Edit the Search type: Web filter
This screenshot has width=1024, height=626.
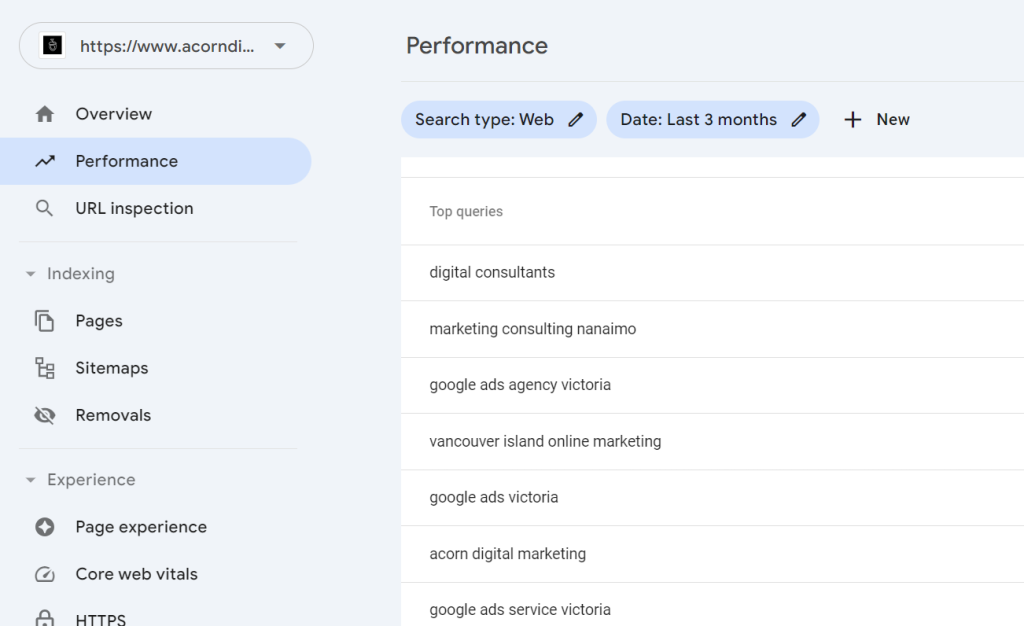click(x=498, y=119)
